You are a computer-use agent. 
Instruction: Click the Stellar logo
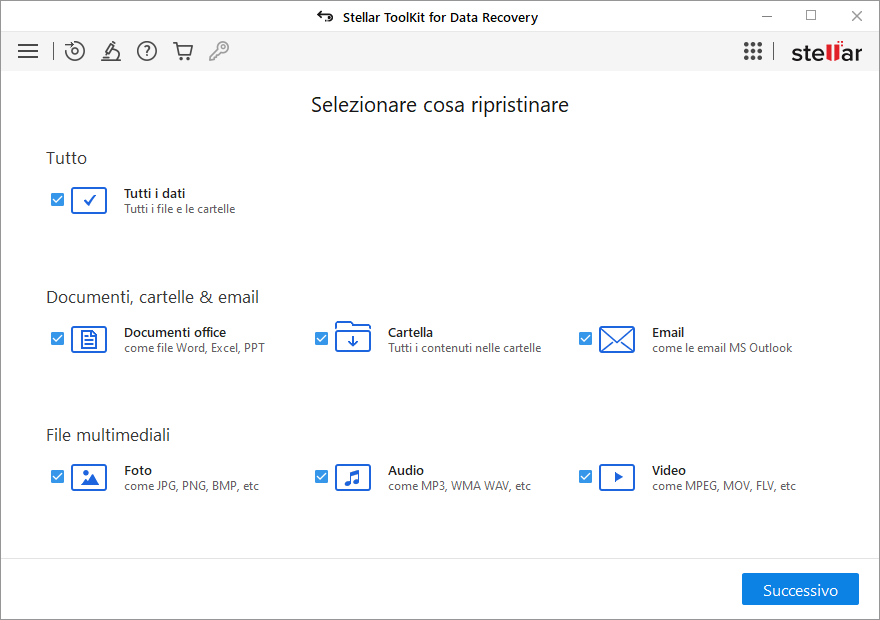click(x=827, y=52)
